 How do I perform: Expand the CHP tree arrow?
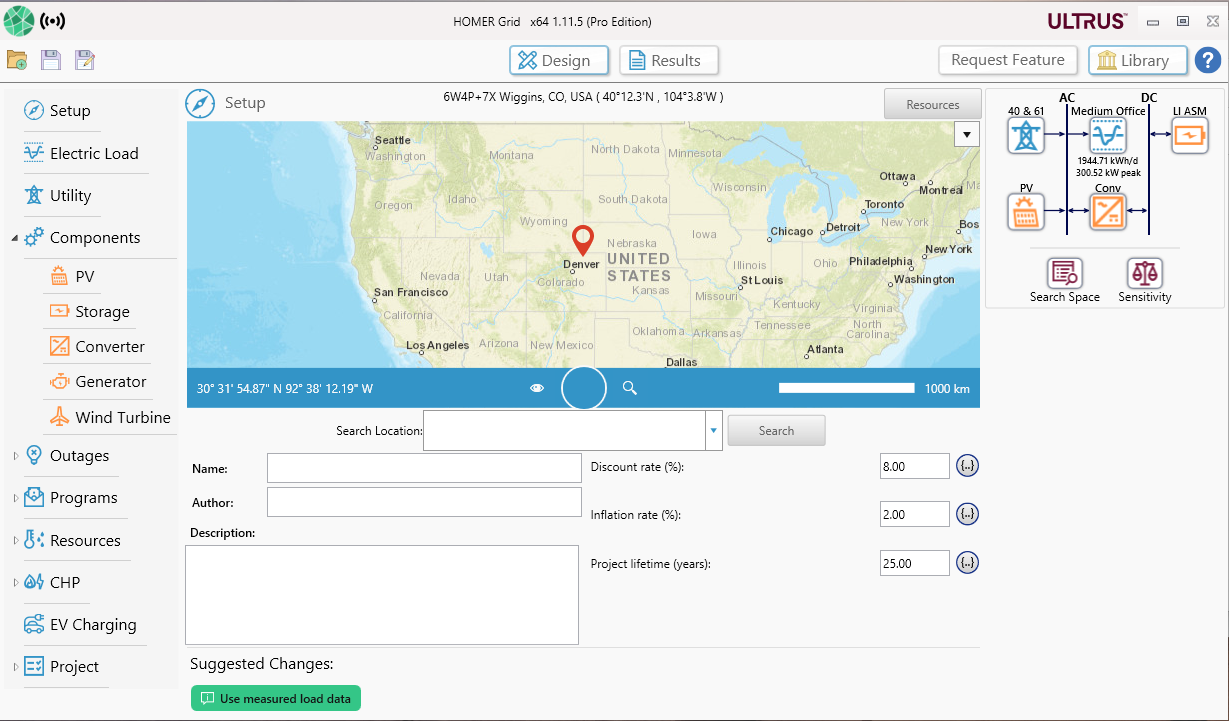[15, 582]
